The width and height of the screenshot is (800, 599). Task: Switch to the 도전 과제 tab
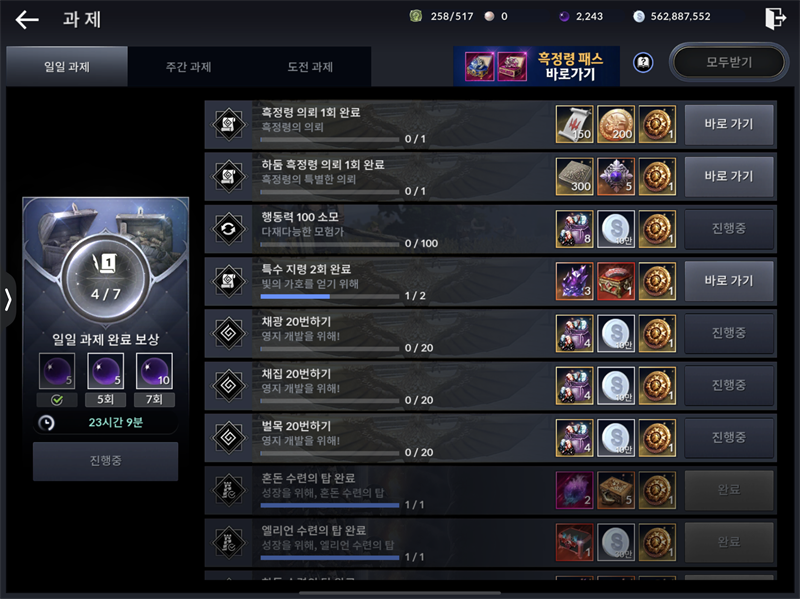310,67
